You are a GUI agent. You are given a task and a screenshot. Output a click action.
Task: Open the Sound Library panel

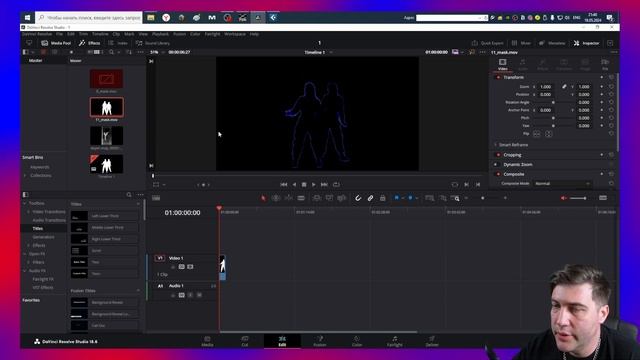(153, 43)
